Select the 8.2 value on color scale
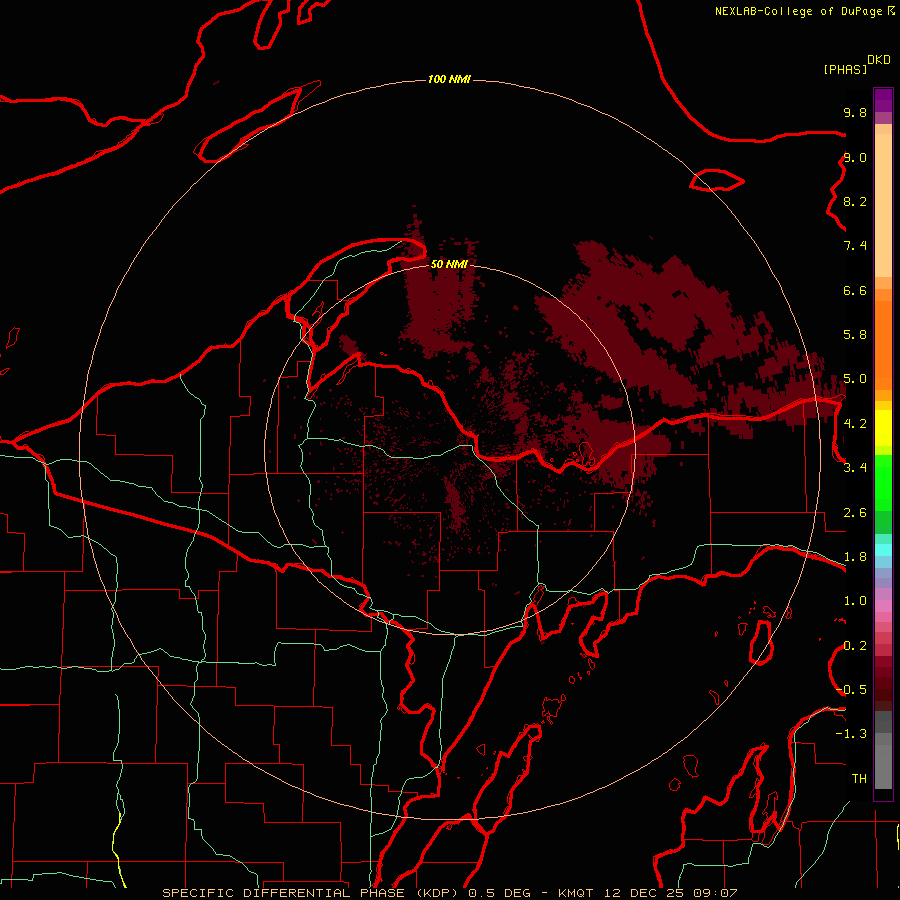Image resolution: width=900 pixels, height=900 pixels. (x=855, y=201)
